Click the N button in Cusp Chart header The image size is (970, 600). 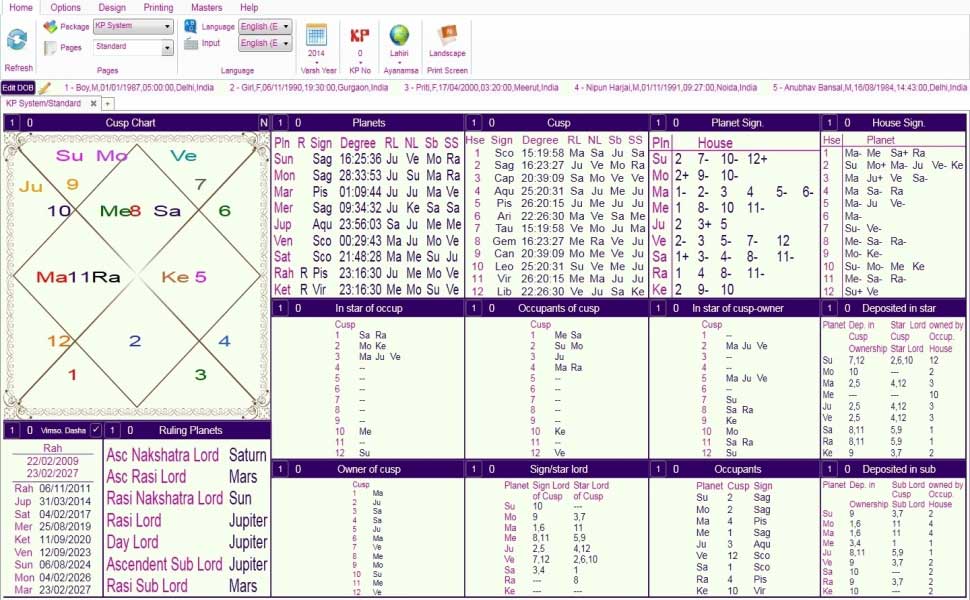tap(264, 122)
